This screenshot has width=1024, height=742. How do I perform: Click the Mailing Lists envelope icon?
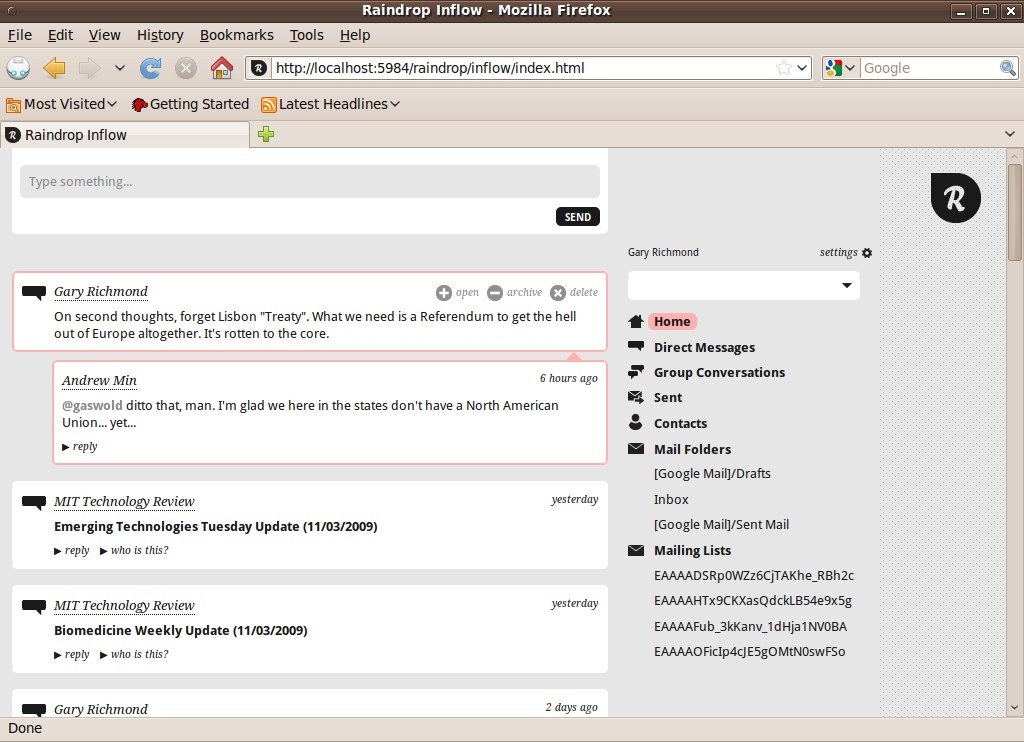tap(635, 551)
